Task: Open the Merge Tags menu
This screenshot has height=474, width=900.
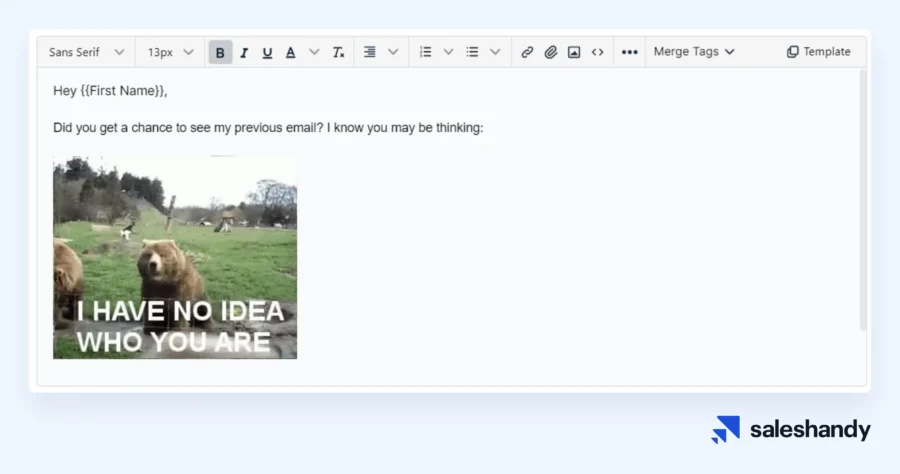Action: pyautogui.click(x=694, y=52)
